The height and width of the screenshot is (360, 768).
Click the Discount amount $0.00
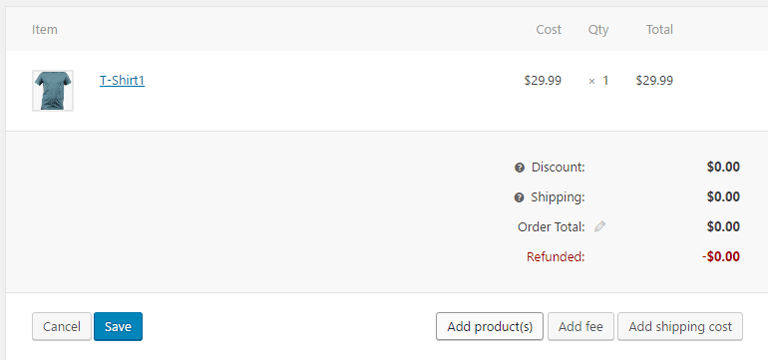click(723, 167)
